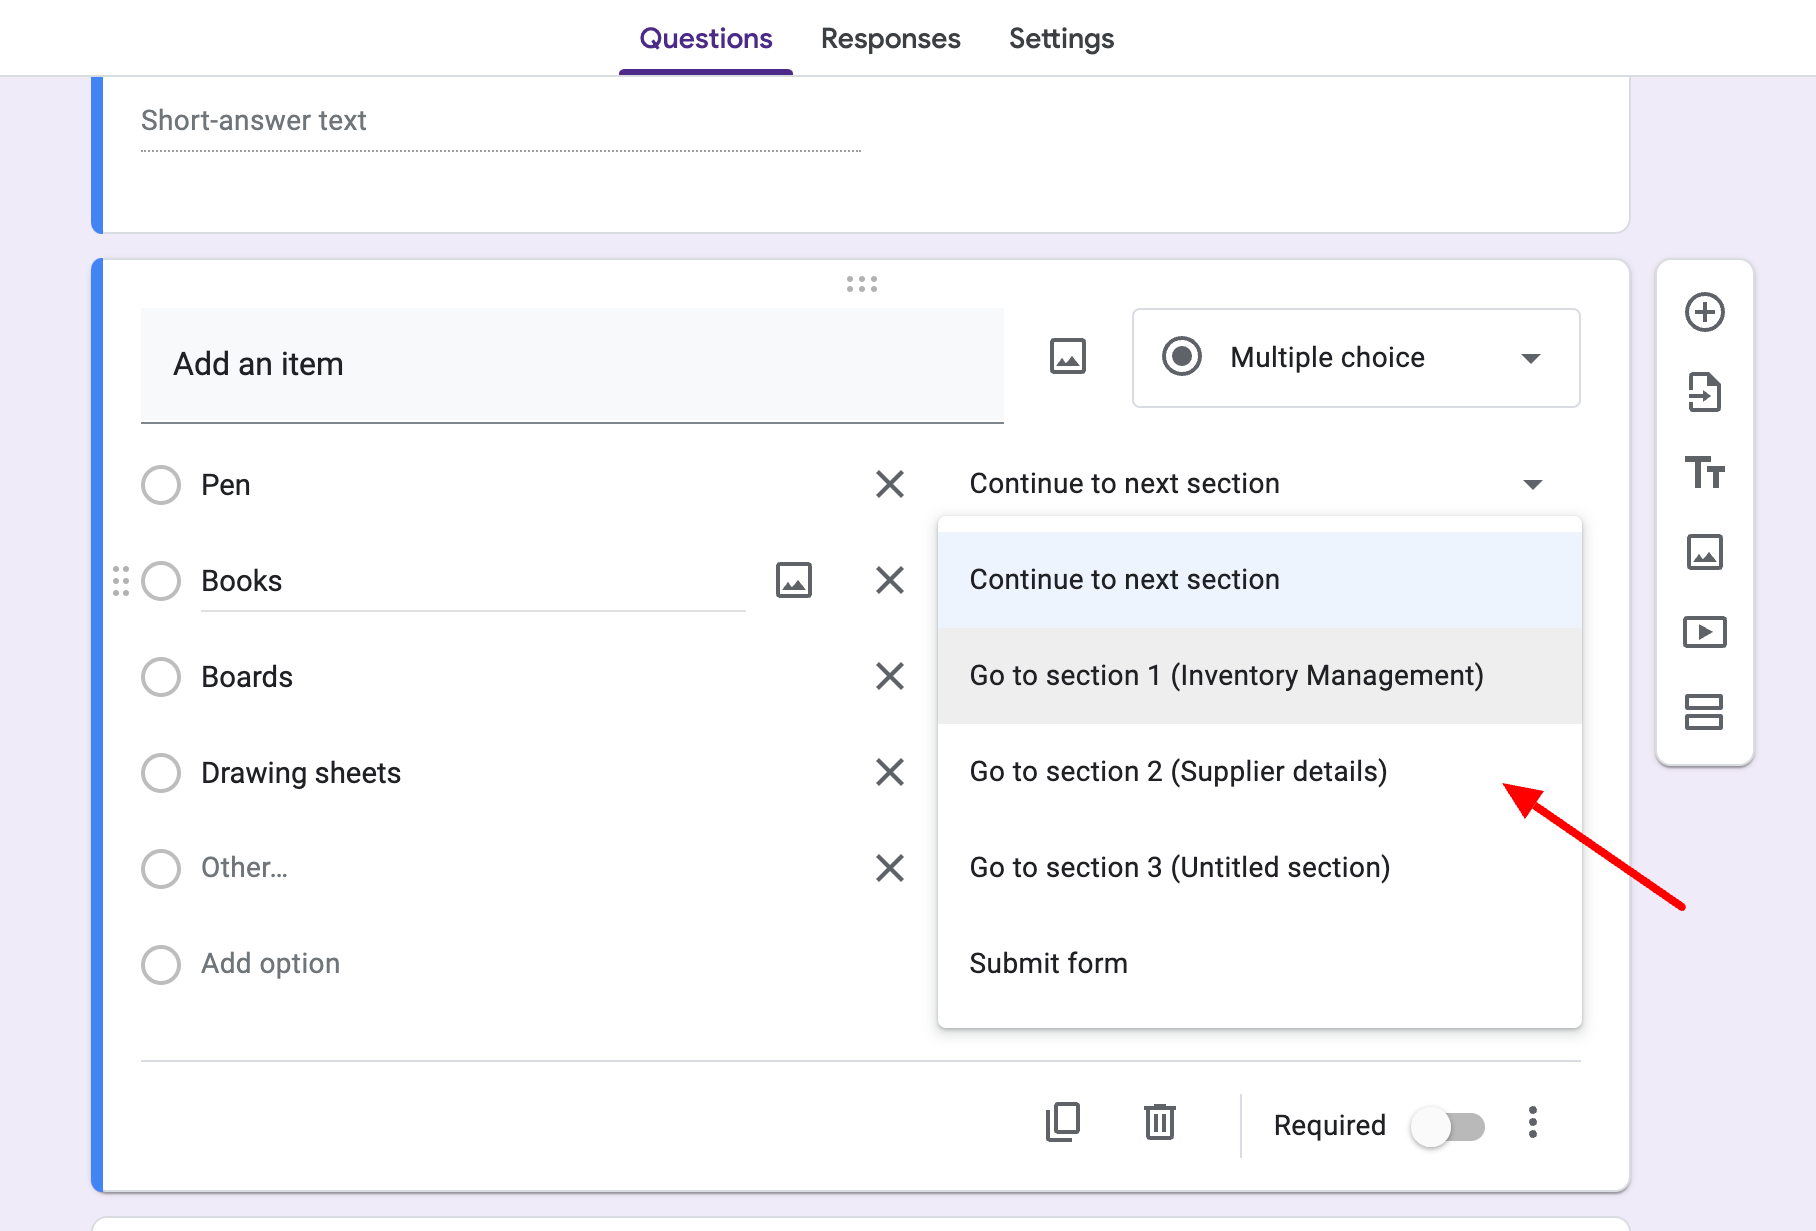Remove the Drawing sheets option
This screenshot has width=1816, height=1231.
(888, 772)
